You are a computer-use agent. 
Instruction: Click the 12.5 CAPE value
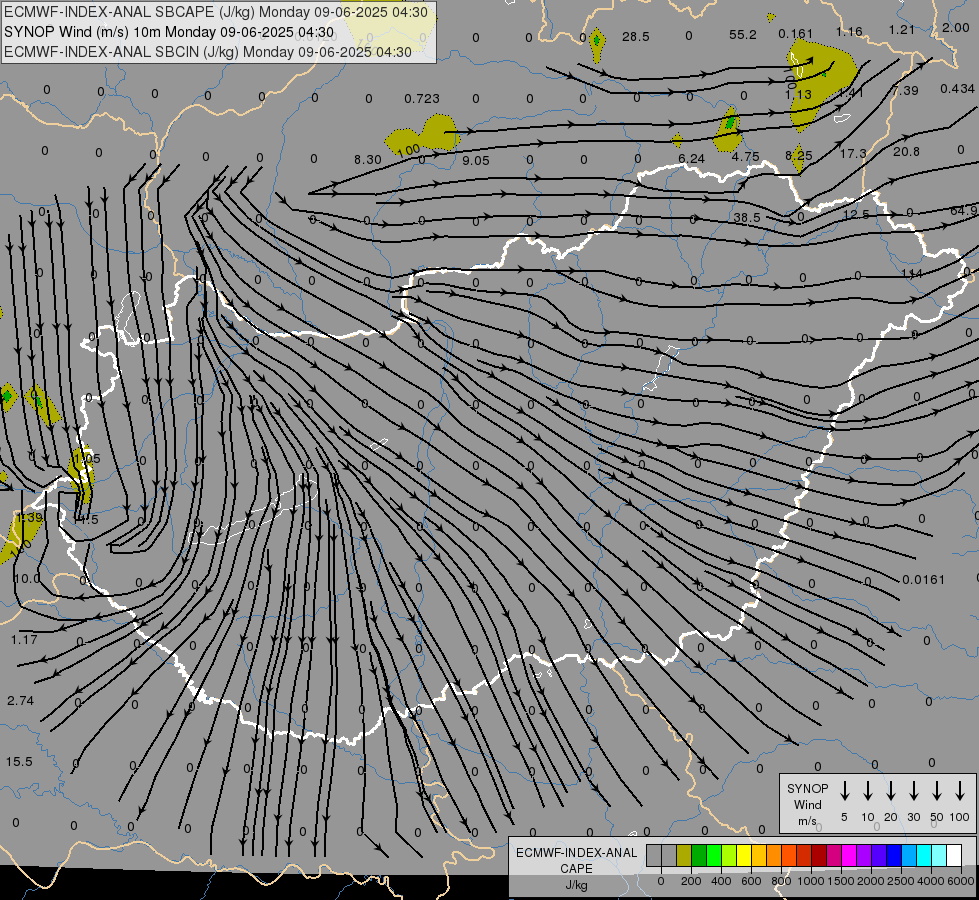pos(856,214)
